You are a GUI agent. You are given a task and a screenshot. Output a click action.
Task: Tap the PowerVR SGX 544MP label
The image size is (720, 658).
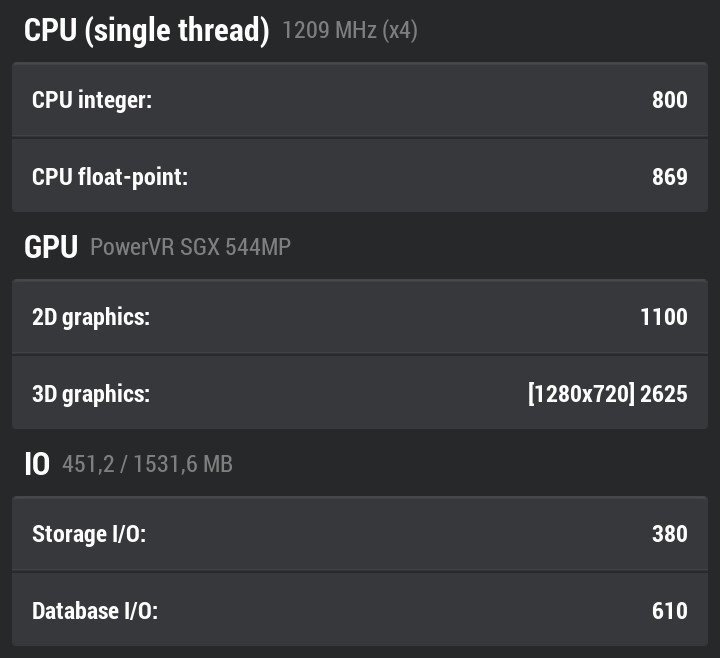190,247
